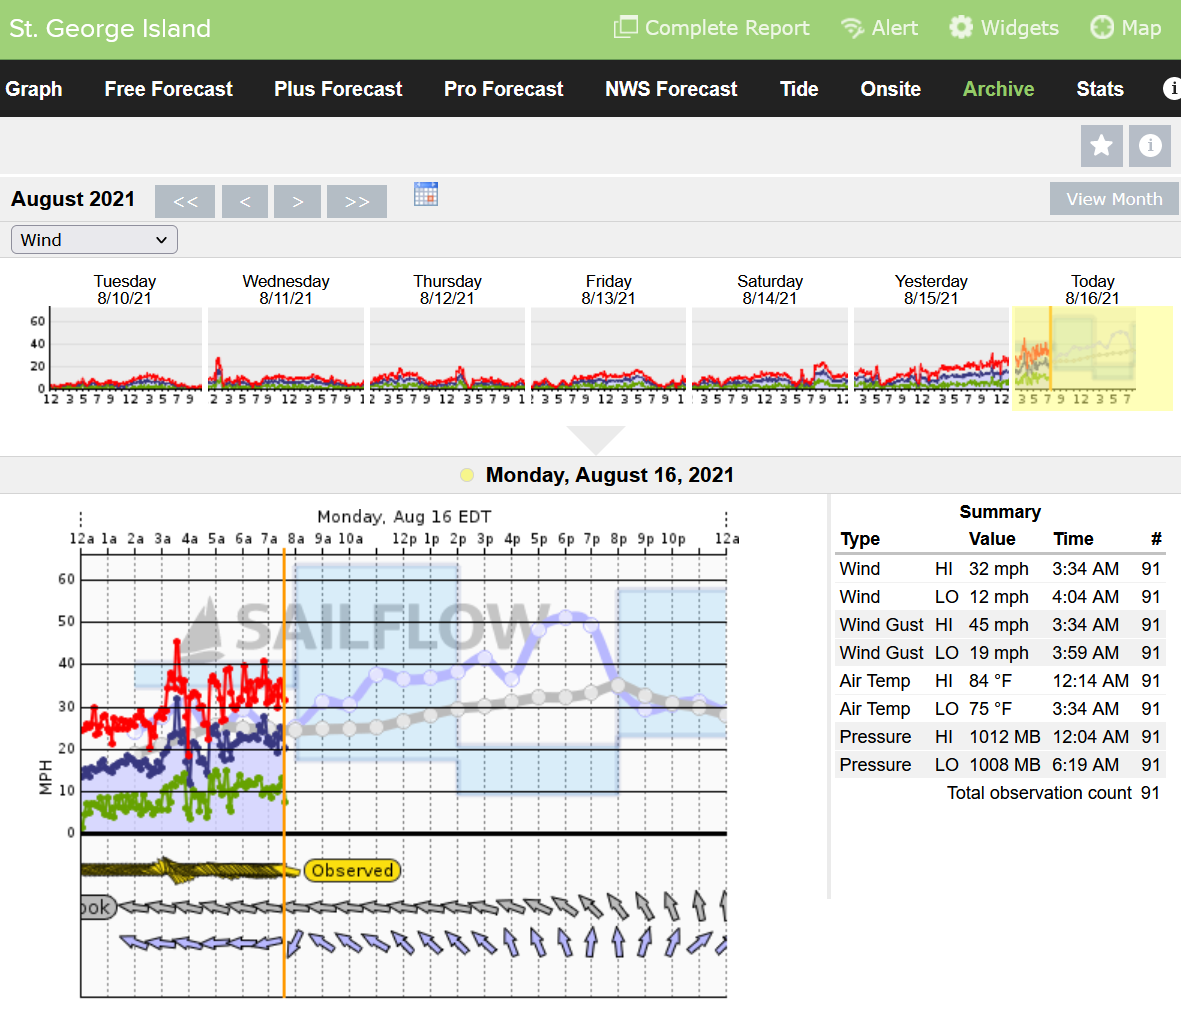
Task: Add station to favorites with star icon
Action: (x=1101, y=145)
